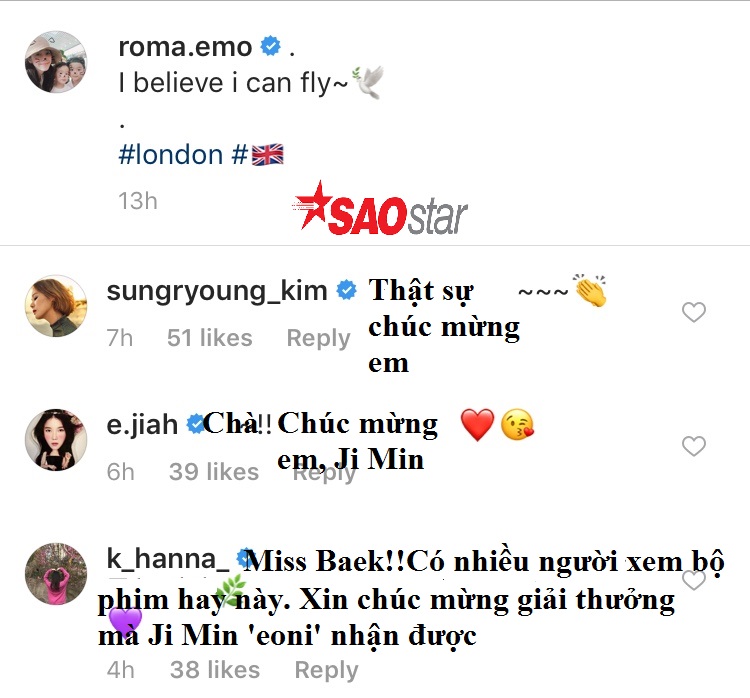The height and width of the screenshot is (698, 750).
Task: Open e.jiah's profile avatar
Action: [56, 440]
